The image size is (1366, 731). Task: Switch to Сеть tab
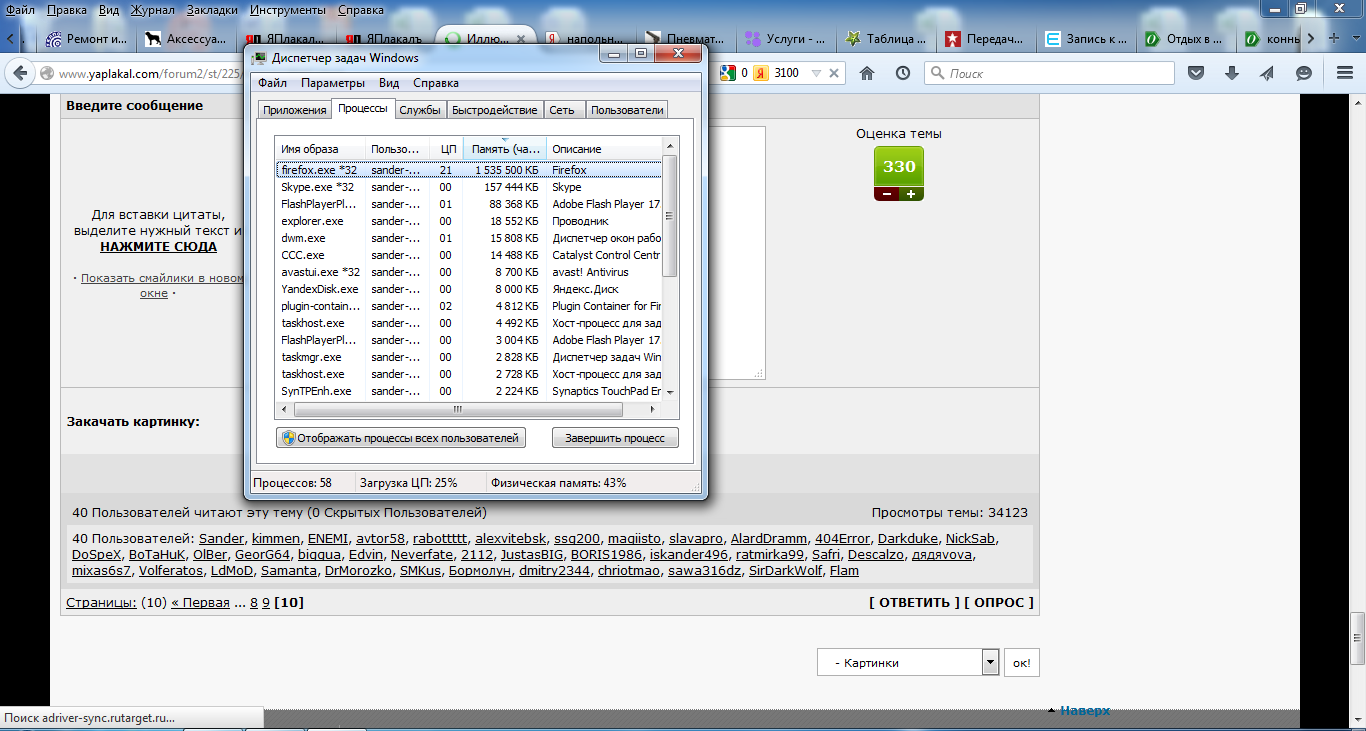(562, 110)
